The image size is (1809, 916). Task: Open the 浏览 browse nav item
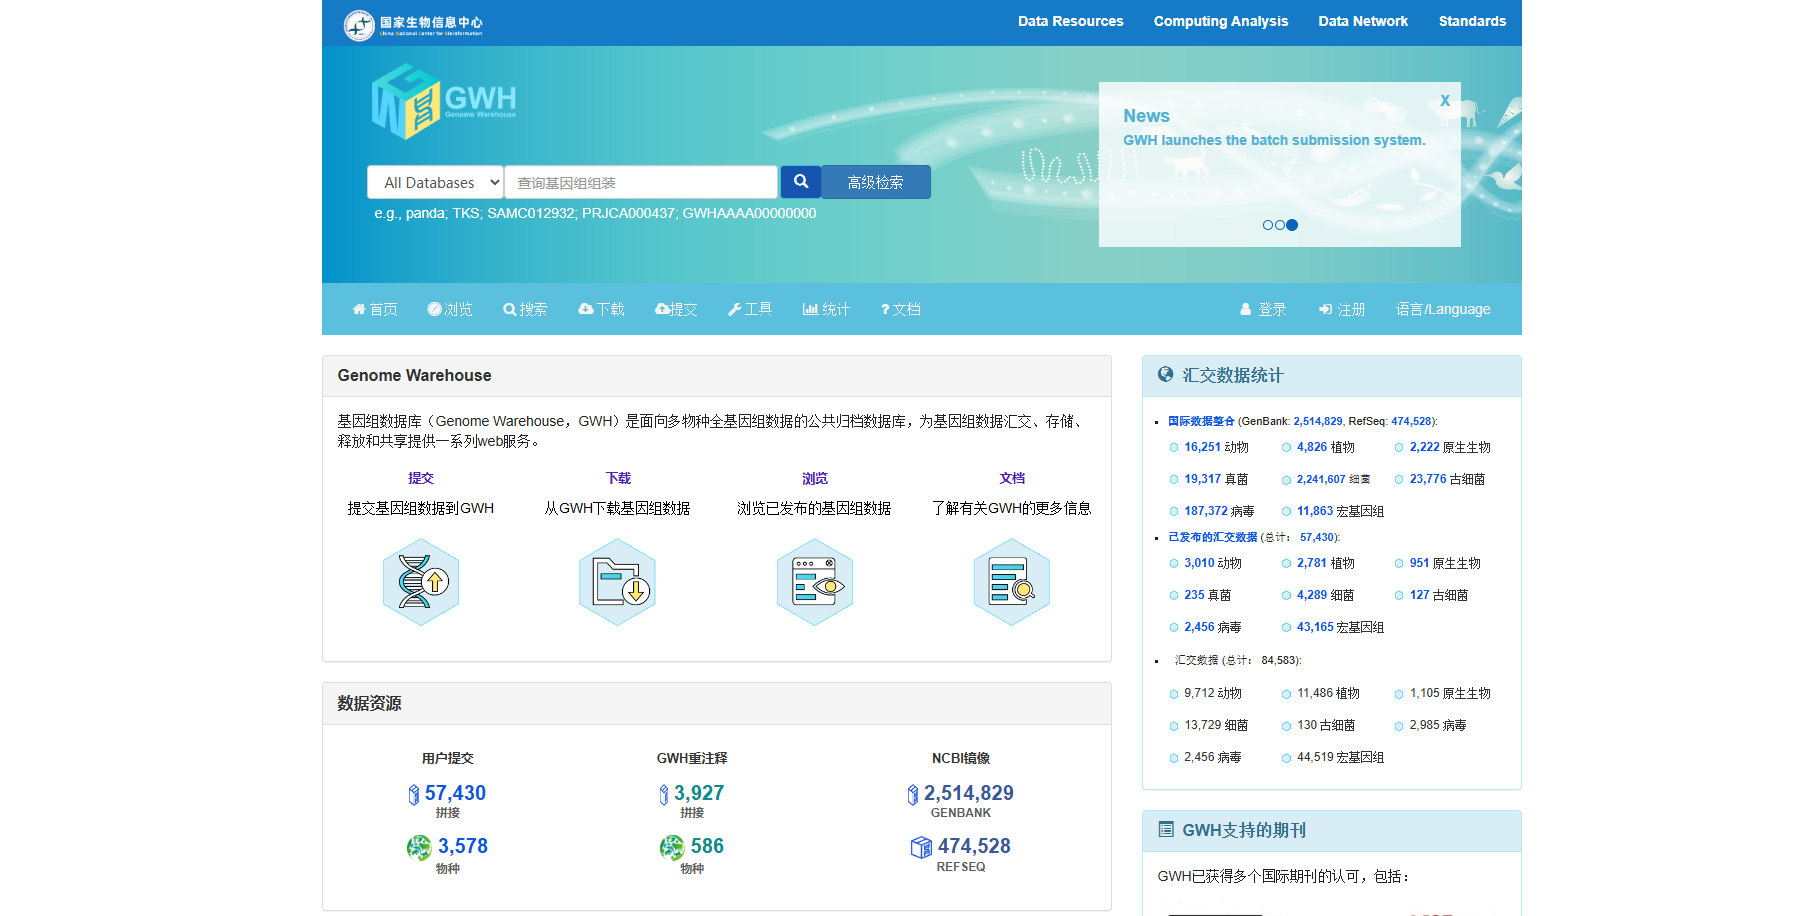tap(450, 309)
